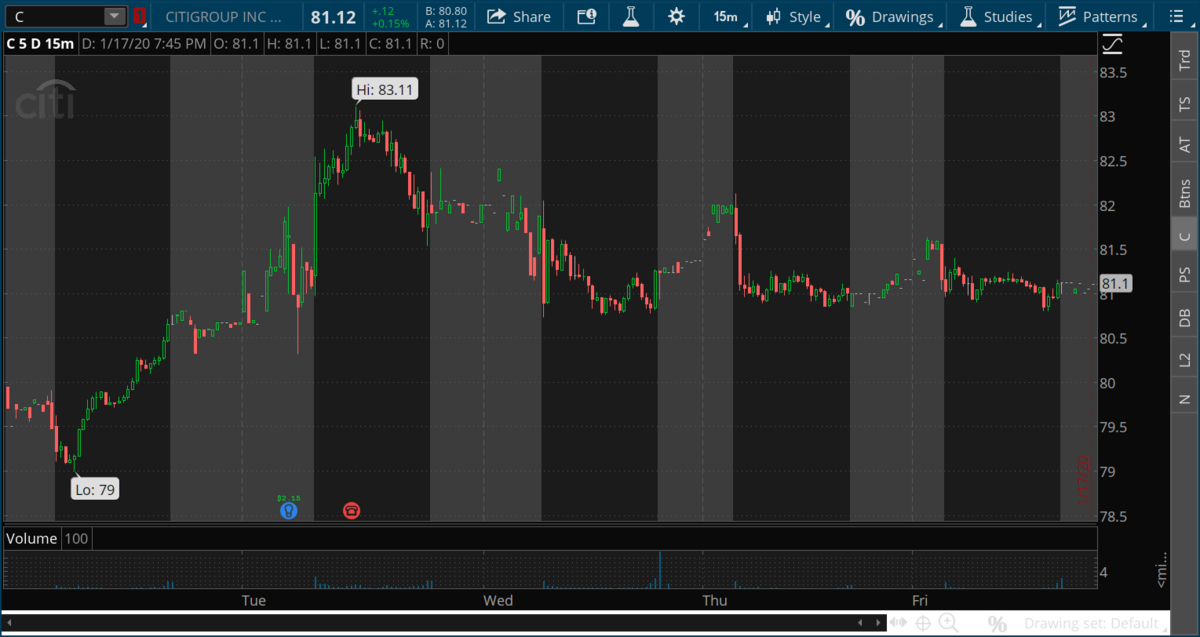Open the N sidebar tab
The height and width of the screenshot is (637, 1200).
[1184, 399]
